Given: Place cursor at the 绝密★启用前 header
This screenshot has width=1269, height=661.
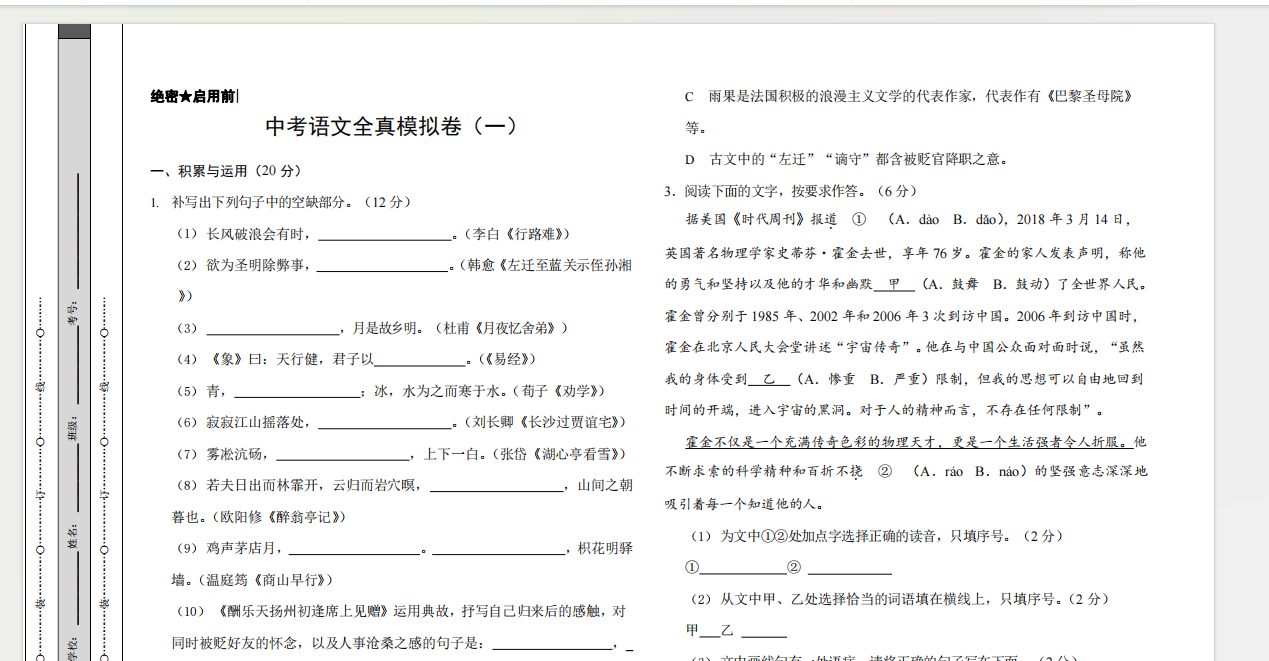Looking at the screenshot, I should 193,97.
